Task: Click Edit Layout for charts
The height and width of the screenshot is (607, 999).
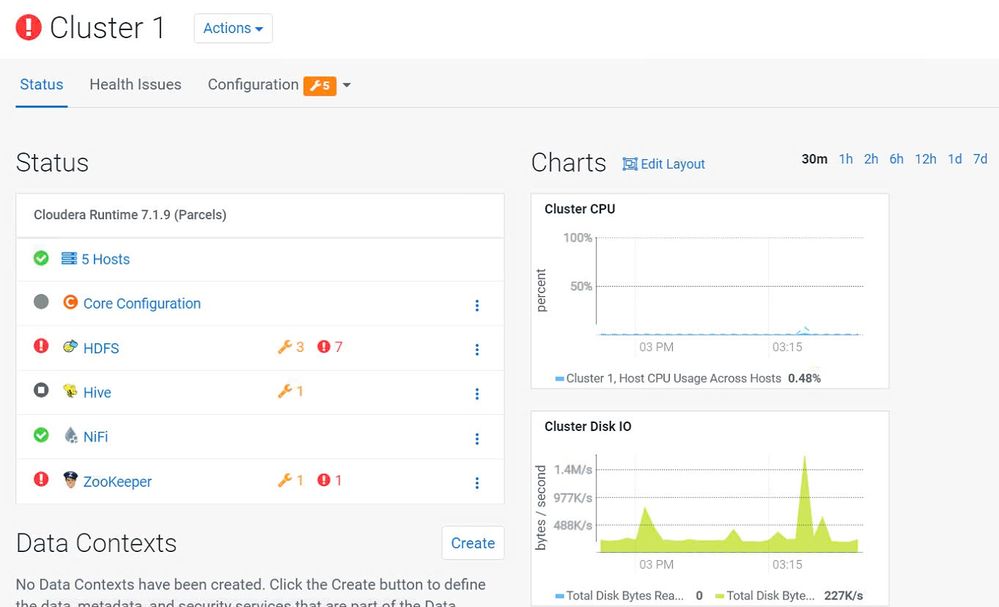Action: click(664, 164)
